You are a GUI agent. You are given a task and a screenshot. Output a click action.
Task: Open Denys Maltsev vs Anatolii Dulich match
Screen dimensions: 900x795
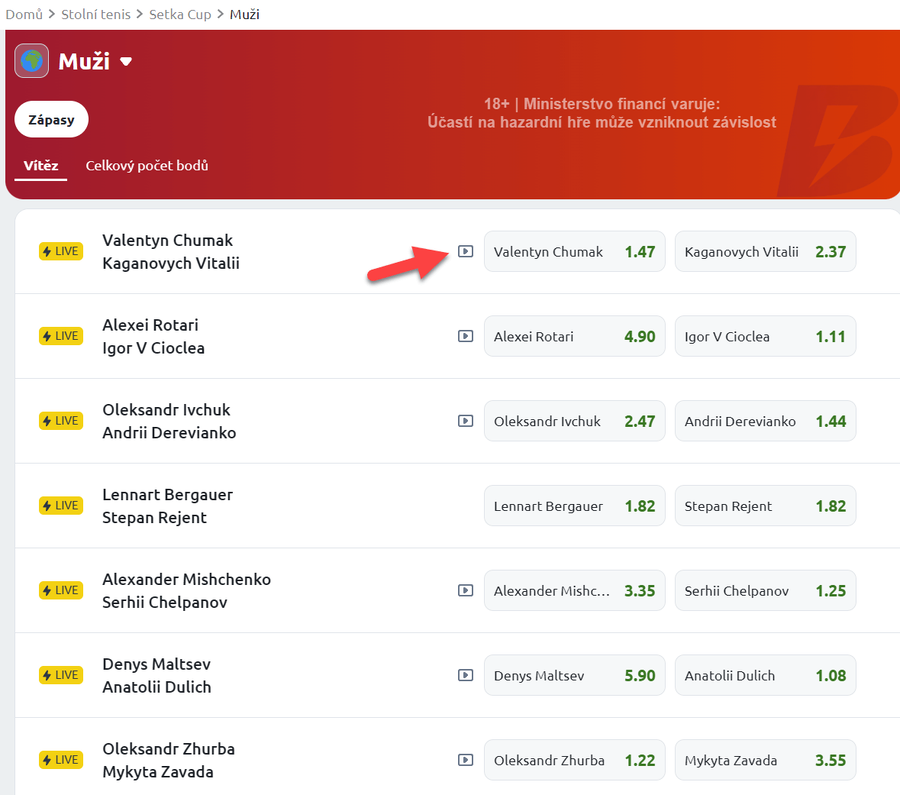coord(157,676)
